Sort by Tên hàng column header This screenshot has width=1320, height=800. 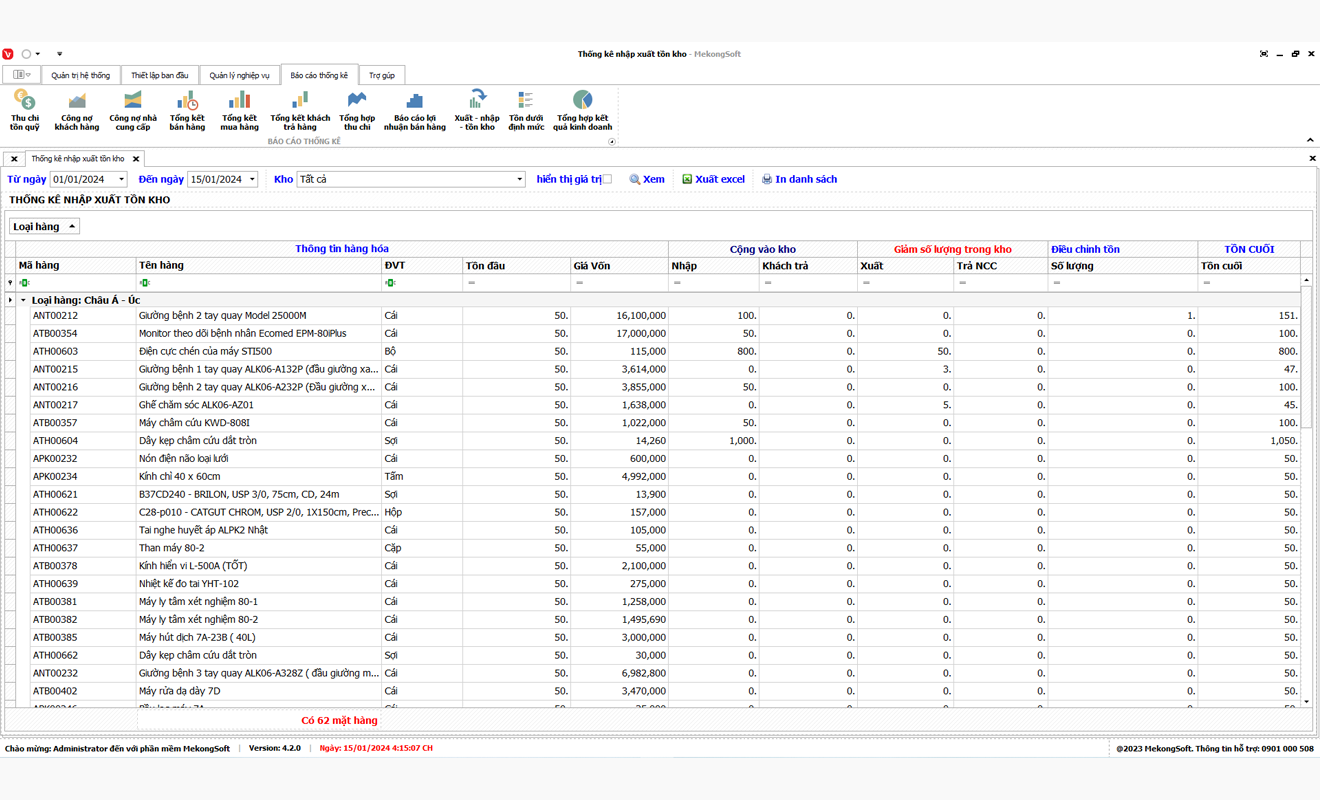click(259, 265)
